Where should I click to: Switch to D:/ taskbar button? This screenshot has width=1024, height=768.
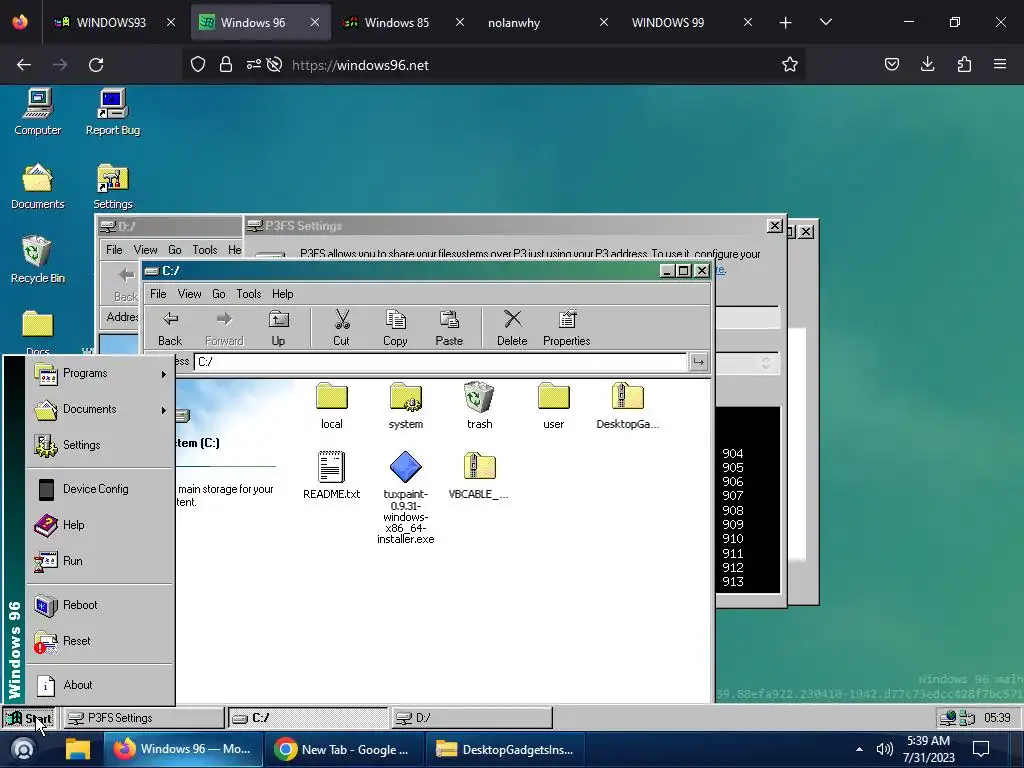tap(472, 718)
